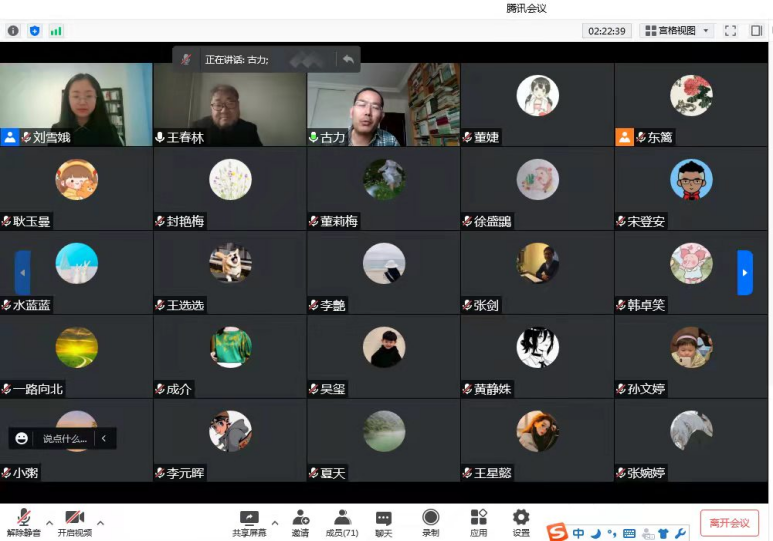The width and height of the screenshot is (773, 541).
Task: Open meeting settings (设置) gear
Action: point(521,522)
